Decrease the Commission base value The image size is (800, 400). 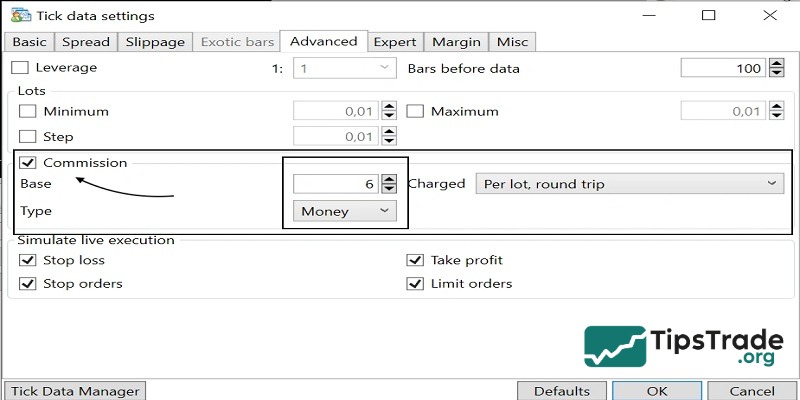(x=390, y=190)
